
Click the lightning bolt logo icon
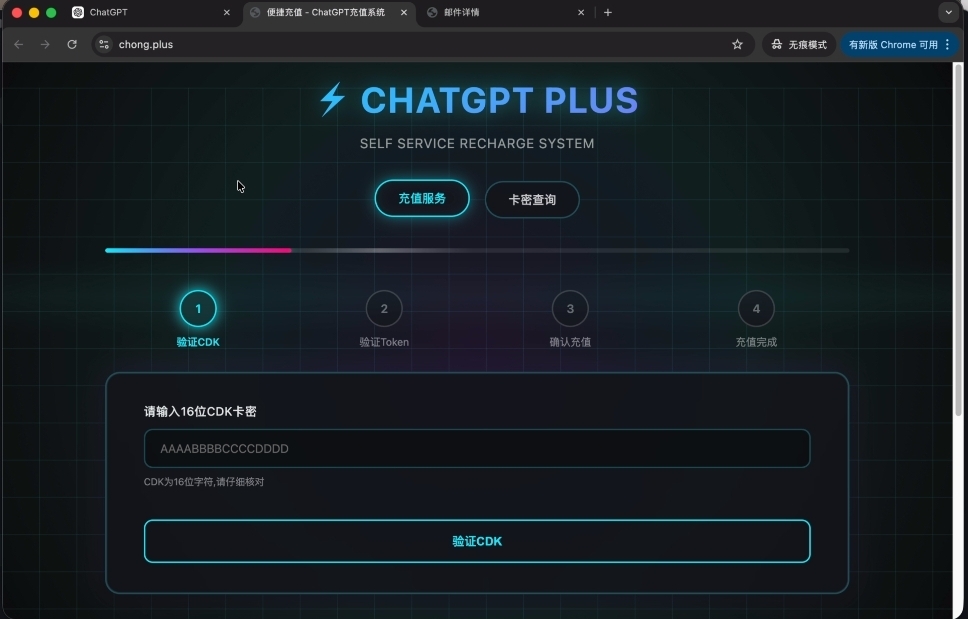pos(332,100)
